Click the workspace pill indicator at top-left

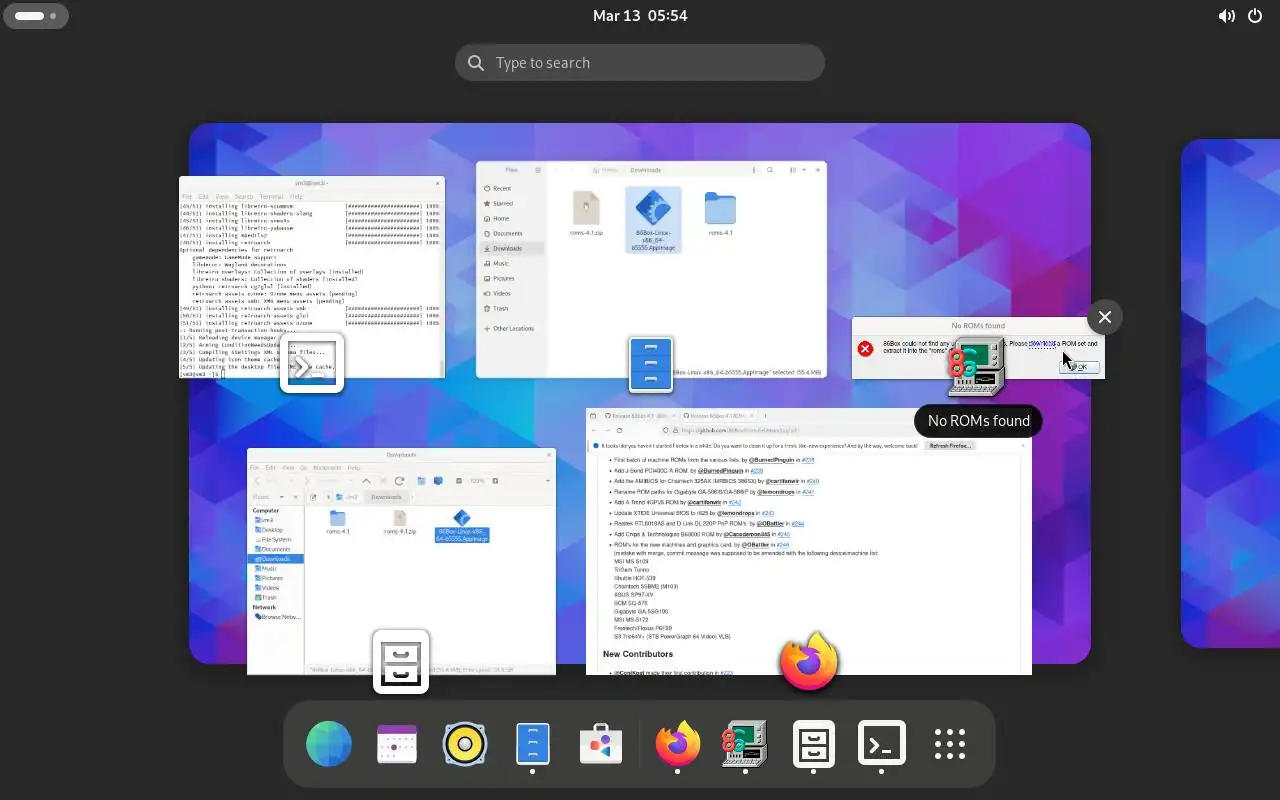tap(36, 16)
